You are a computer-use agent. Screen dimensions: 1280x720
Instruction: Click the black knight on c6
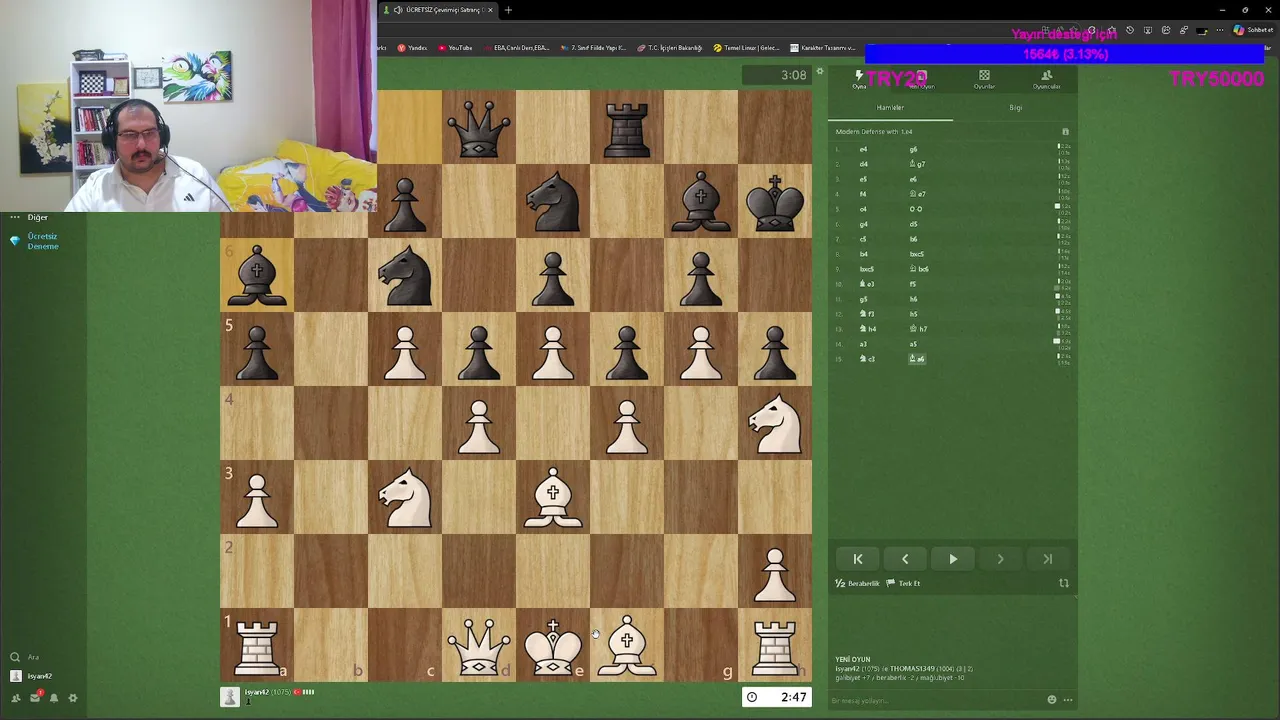(405, 275)
